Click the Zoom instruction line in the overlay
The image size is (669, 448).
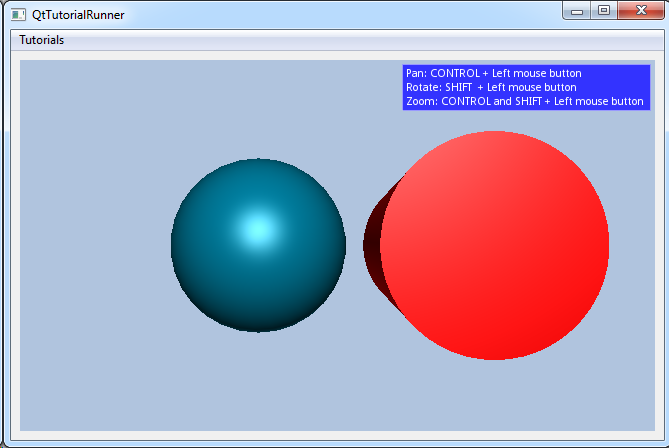pyautogui.click(x=524, y=102)
